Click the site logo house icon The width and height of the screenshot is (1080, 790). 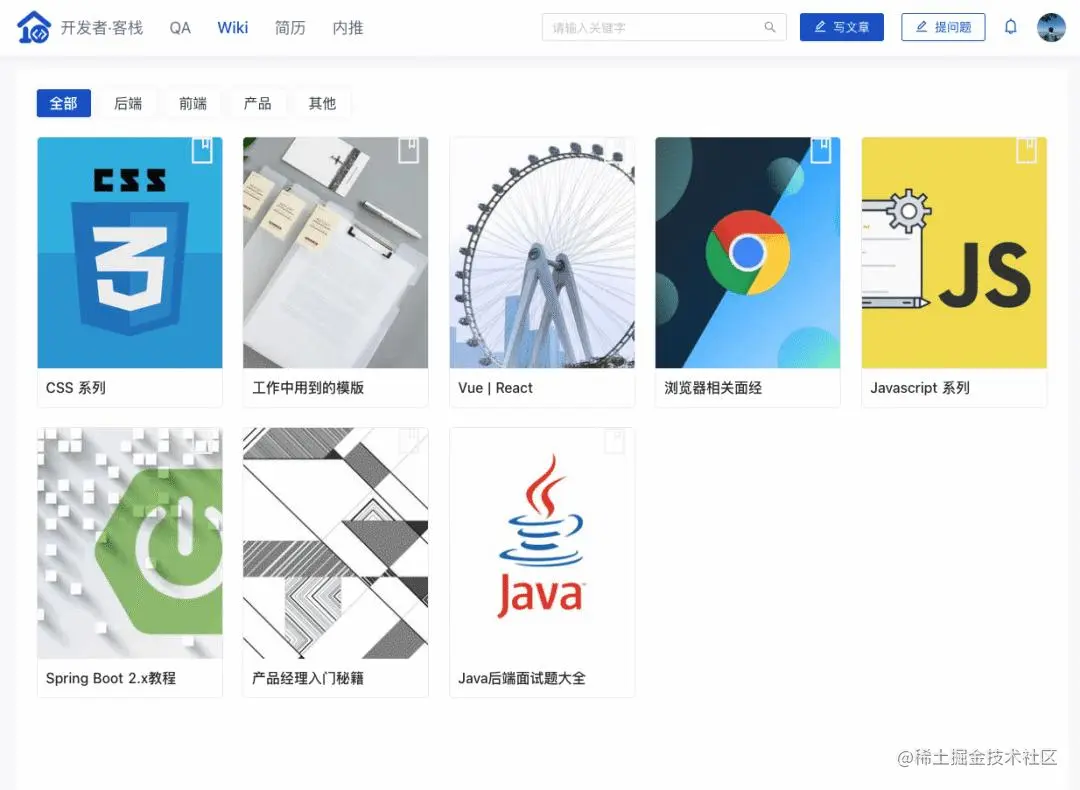pyautogui.click(x=34, y=28)
